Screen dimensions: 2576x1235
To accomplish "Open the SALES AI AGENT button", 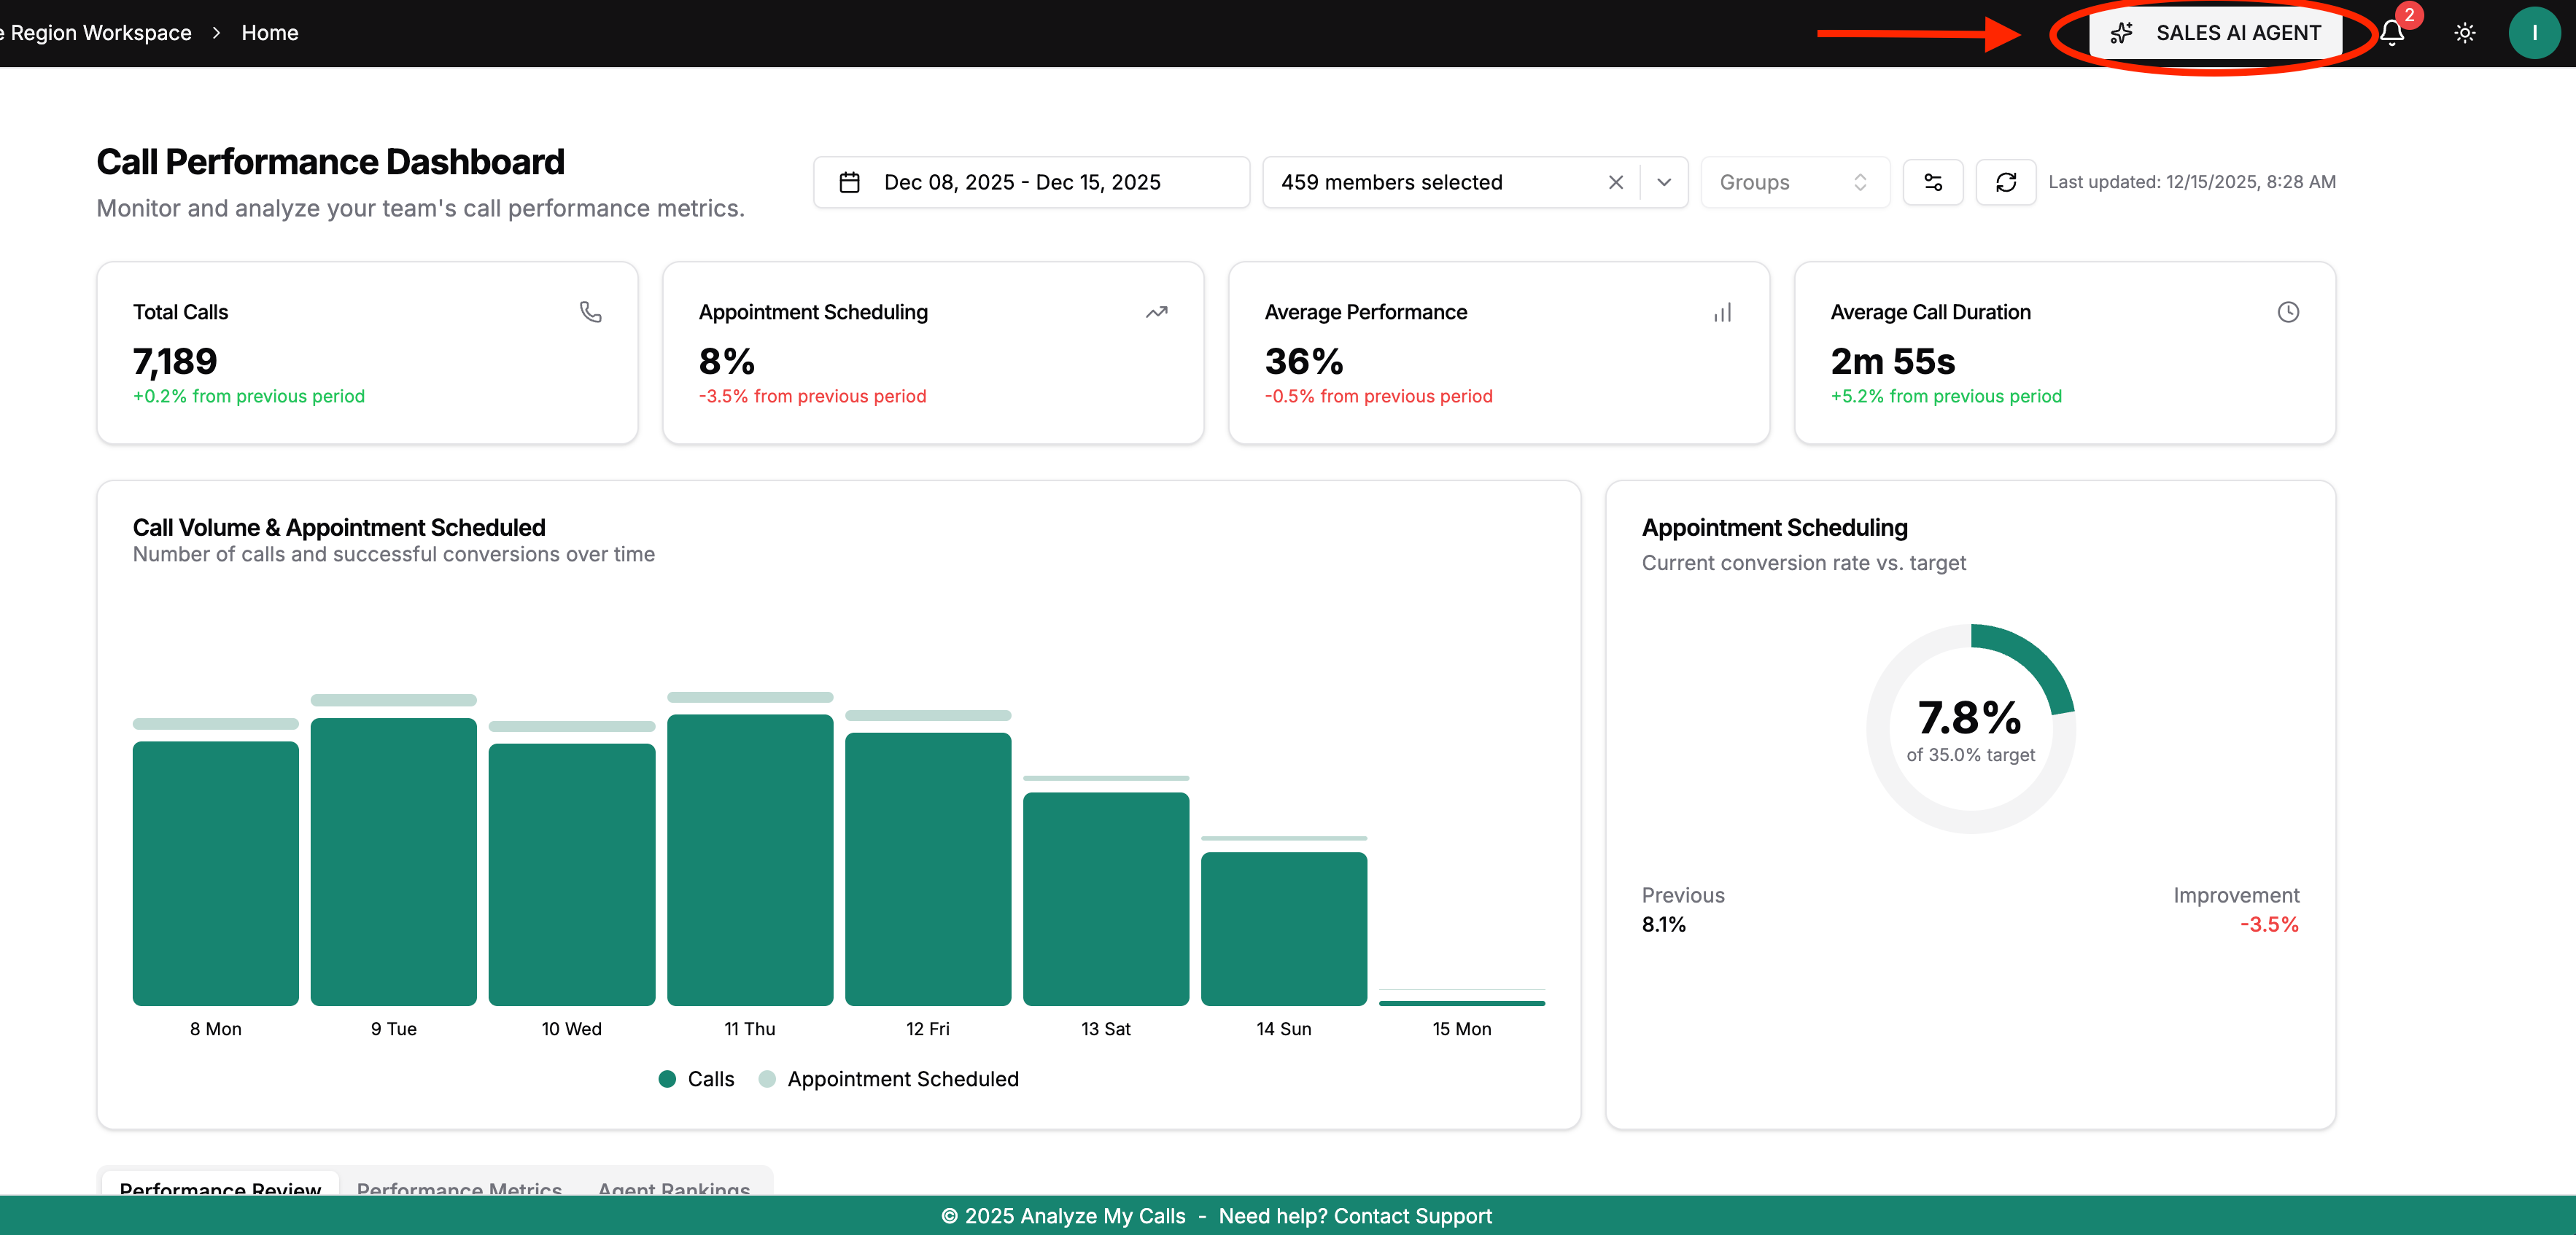I will pyautogui.click(x=2216, y=33).
